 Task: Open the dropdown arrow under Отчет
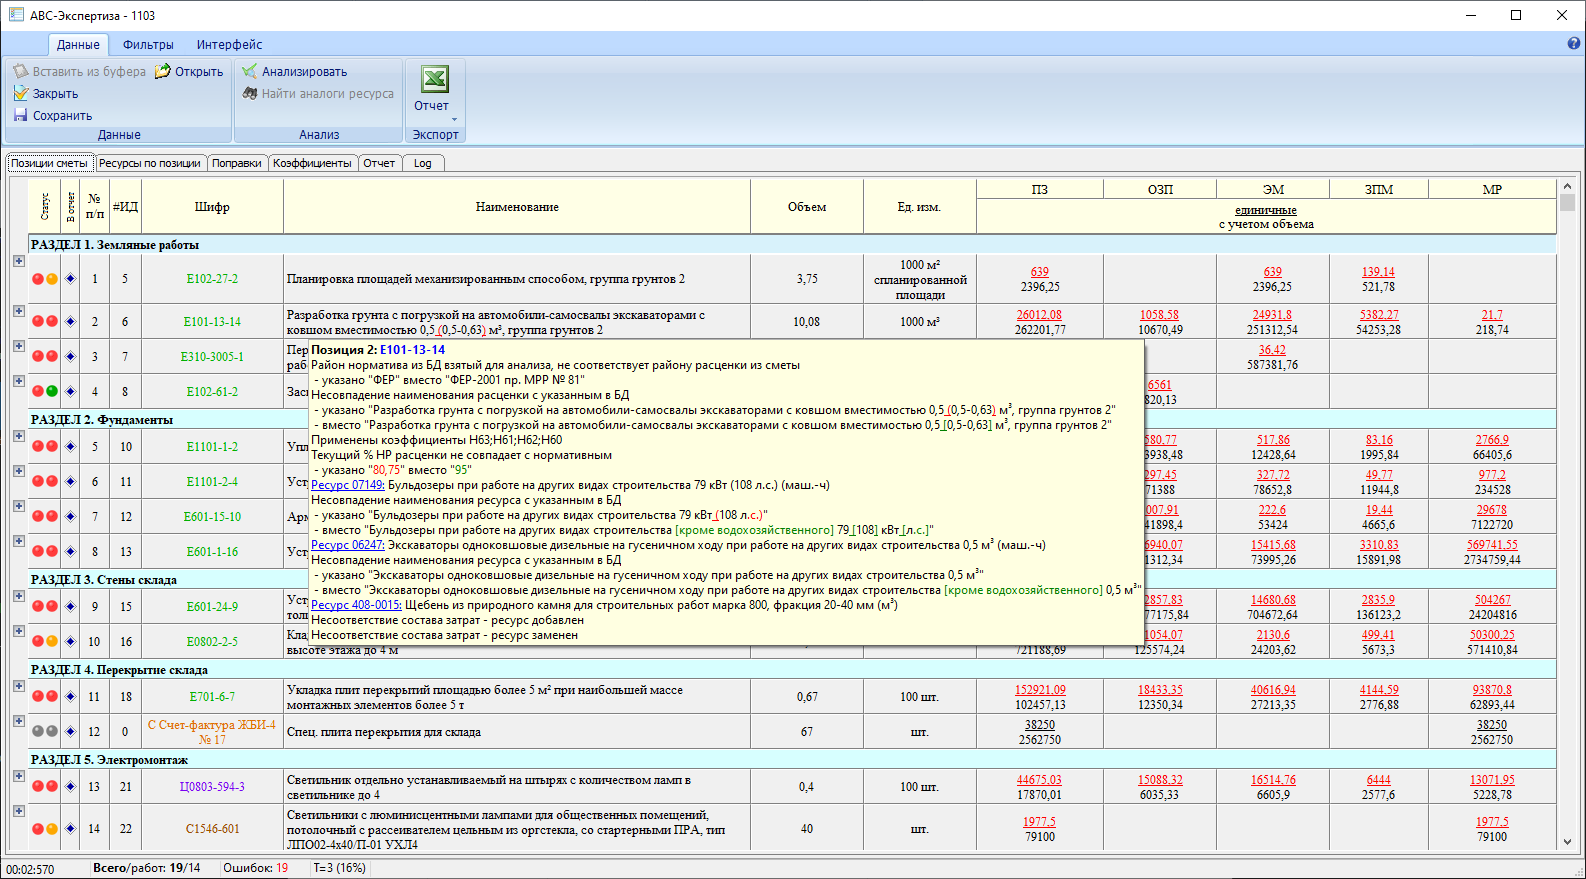click(454, 120)
